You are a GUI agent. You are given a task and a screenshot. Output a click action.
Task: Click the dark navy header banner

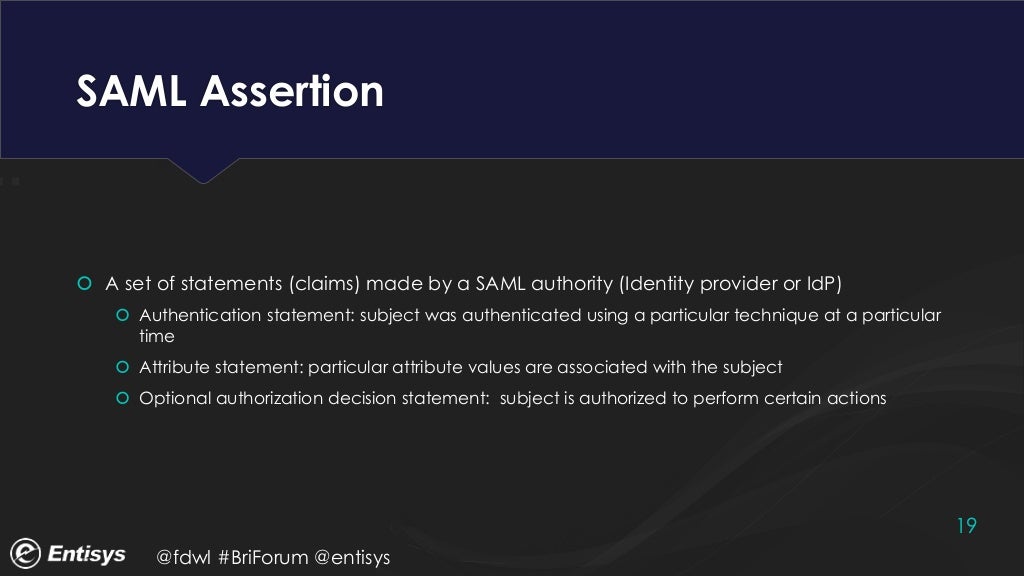pyautogui.click(x=512, y=79)
